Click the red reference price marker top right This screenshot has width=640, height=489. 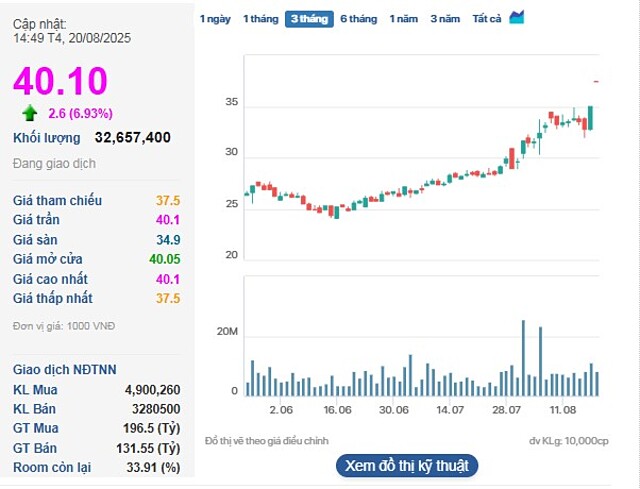coord(596,81)
